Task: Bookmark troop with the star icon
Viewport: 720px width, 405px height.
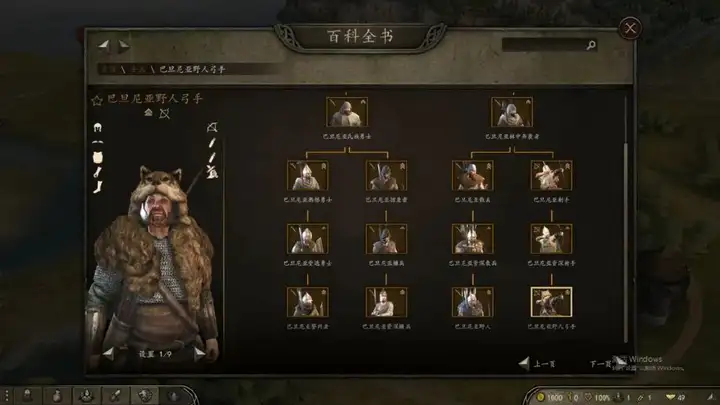Action: (96, 100)
